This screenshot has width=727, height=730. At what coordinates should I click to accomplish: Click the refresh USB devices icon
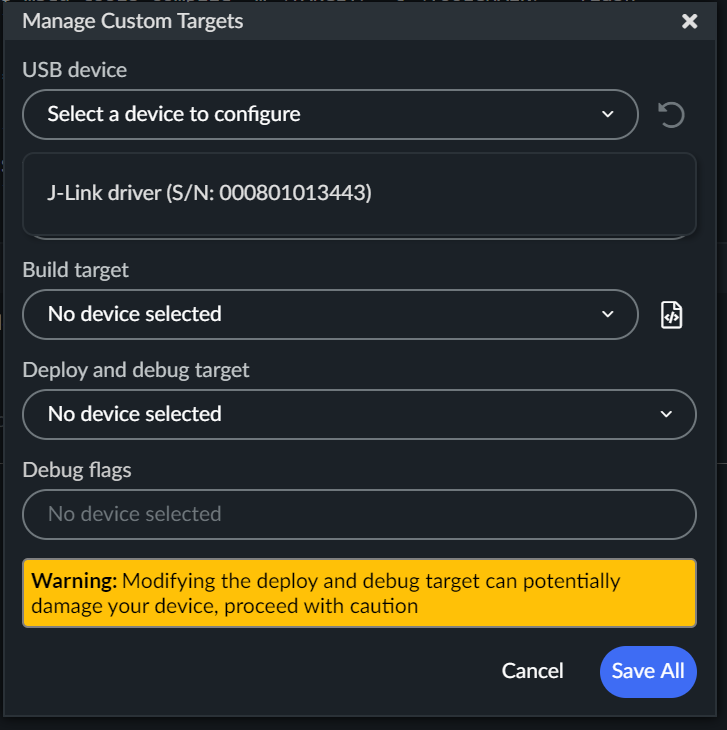671,115
